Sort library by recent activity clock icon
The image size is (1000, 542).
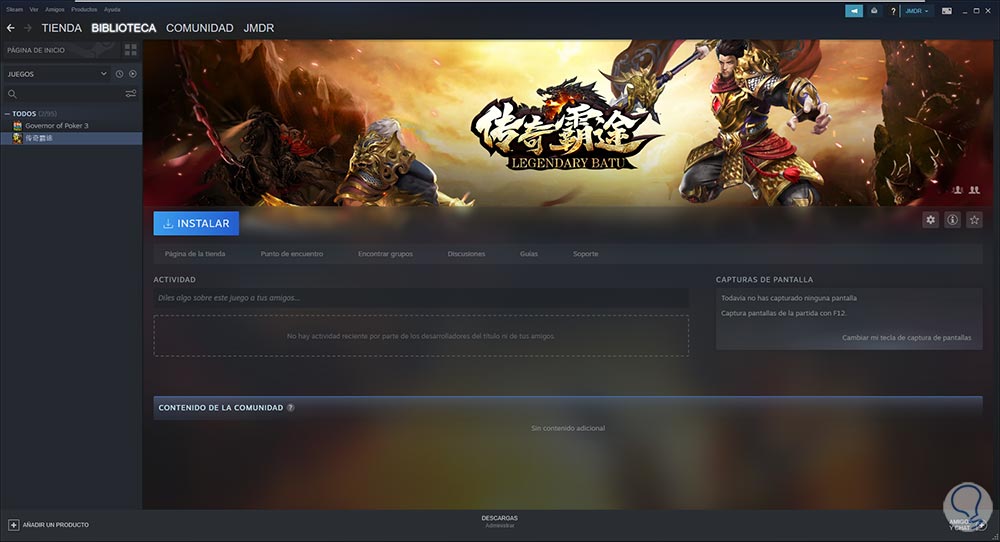click(x=119, y=74)
